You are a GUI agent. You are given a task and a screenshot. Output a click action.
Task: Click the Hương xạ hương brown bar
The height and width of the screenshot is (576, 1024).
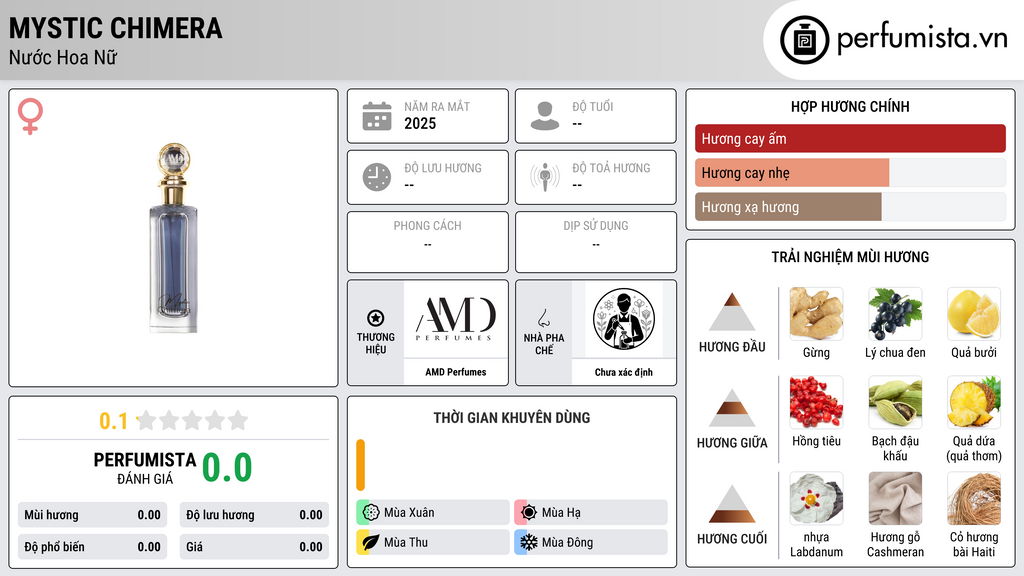788,207
